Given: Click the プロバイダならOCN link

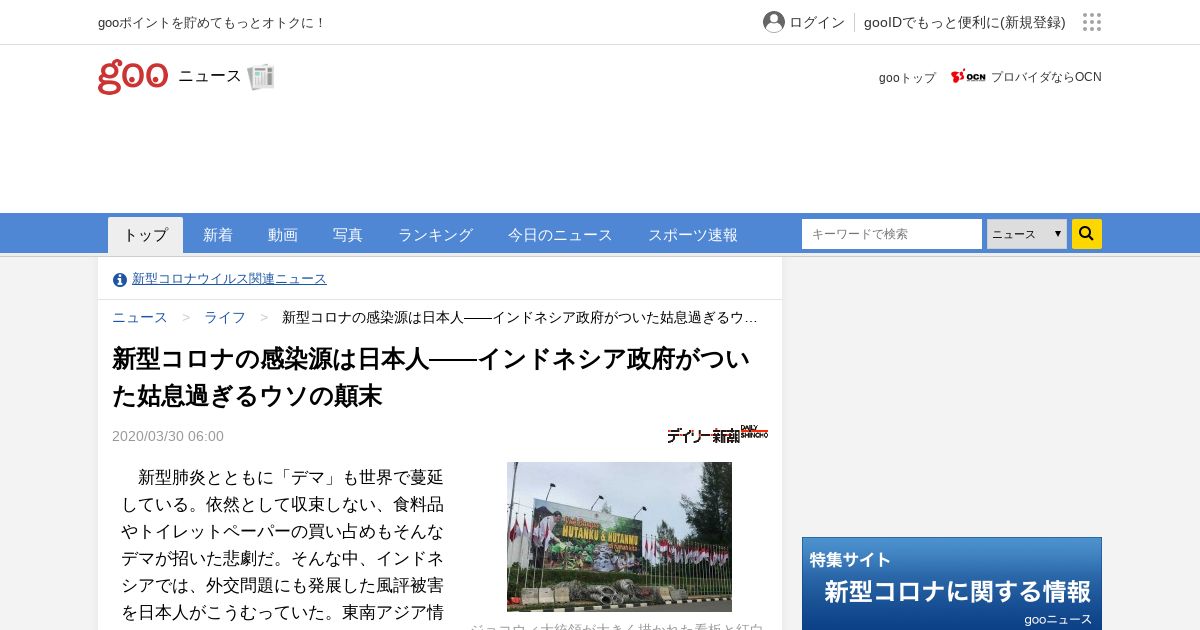Looking at the screenshot, I should [1046, 77].
